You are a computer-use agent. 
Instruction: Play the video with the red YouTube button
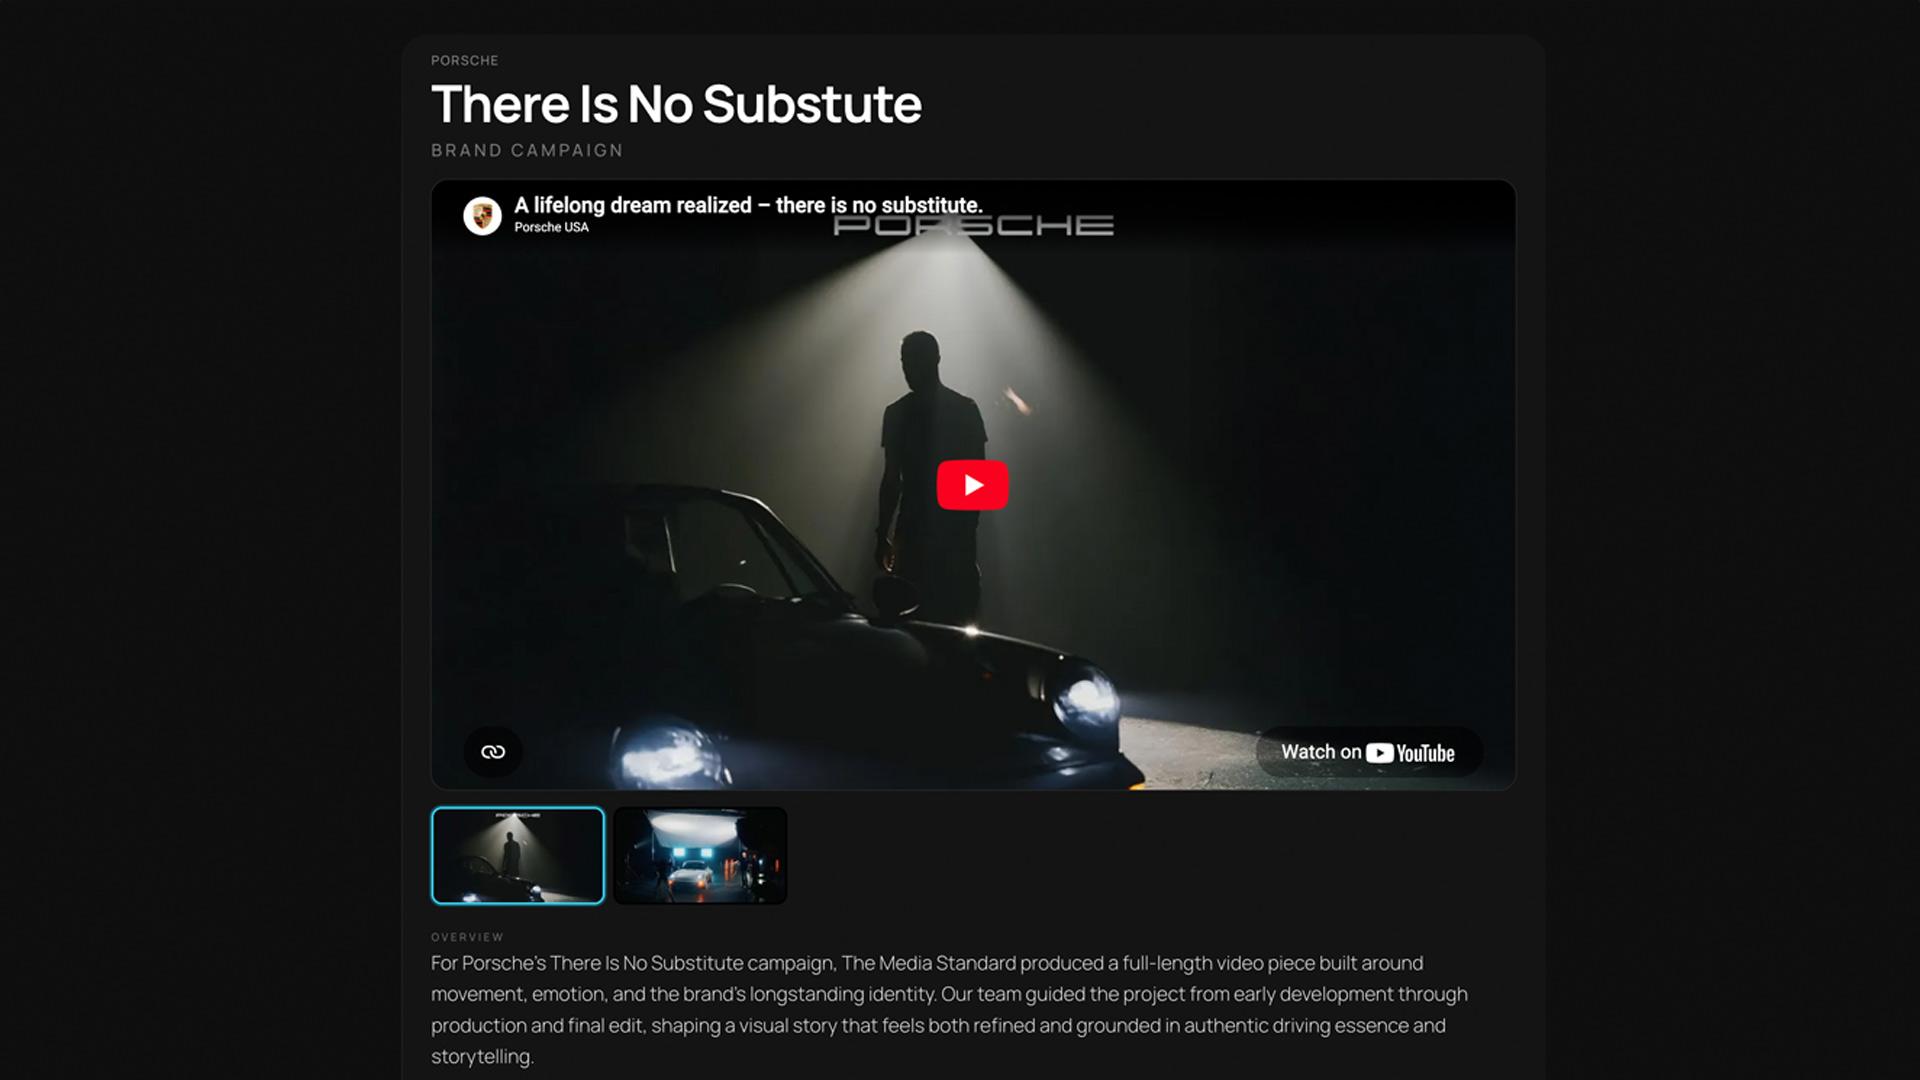pyautogui.click(x=972, y=485)
